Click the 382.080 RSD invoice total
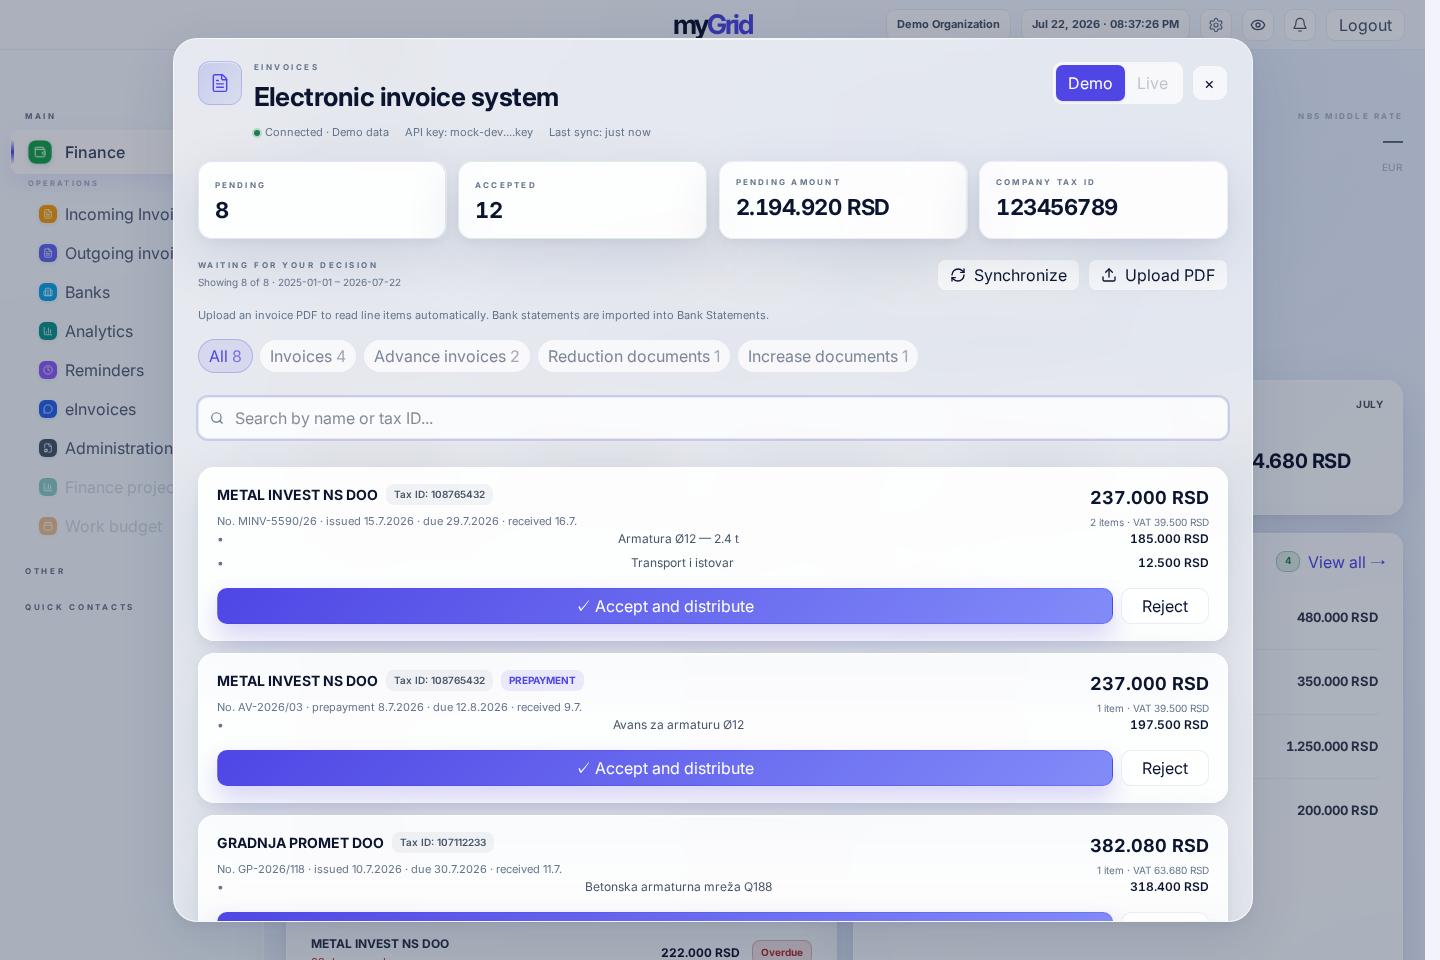Viewport: 1440px width, 960px height. click(x=1149, y=846)
